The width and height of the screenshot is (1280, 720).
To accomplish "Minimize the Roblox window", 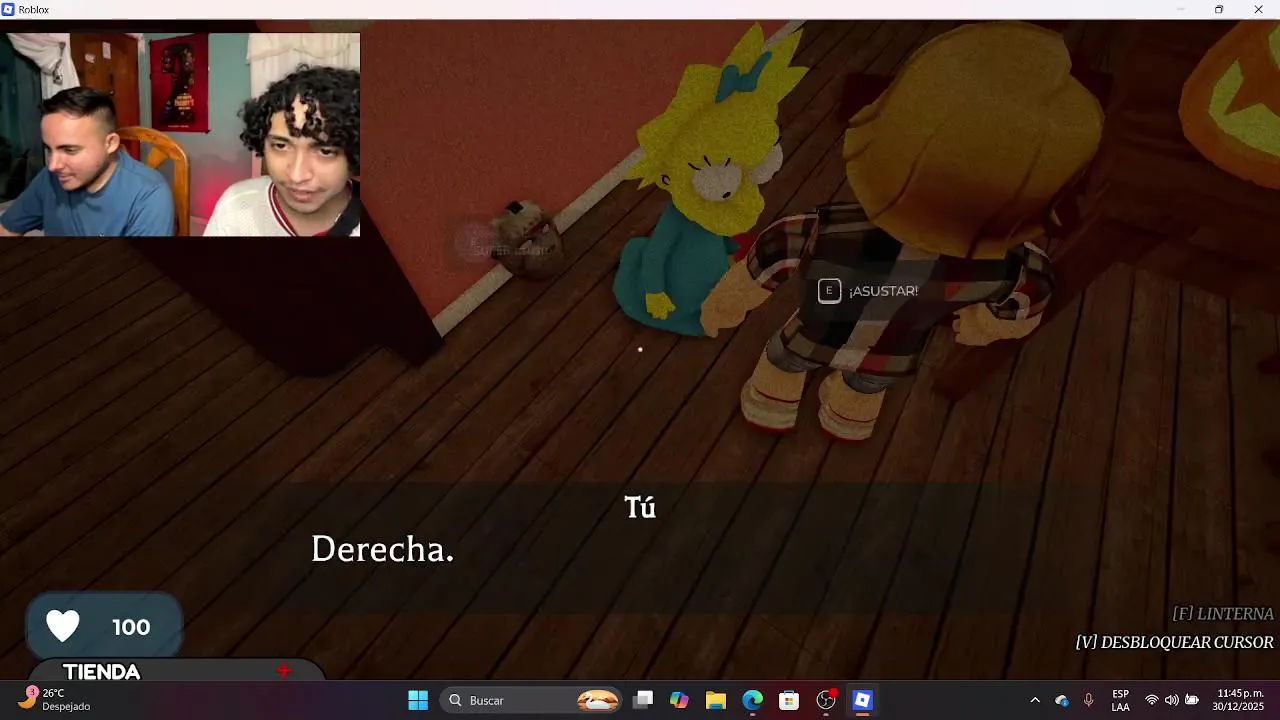I will tap(1180, 9).
